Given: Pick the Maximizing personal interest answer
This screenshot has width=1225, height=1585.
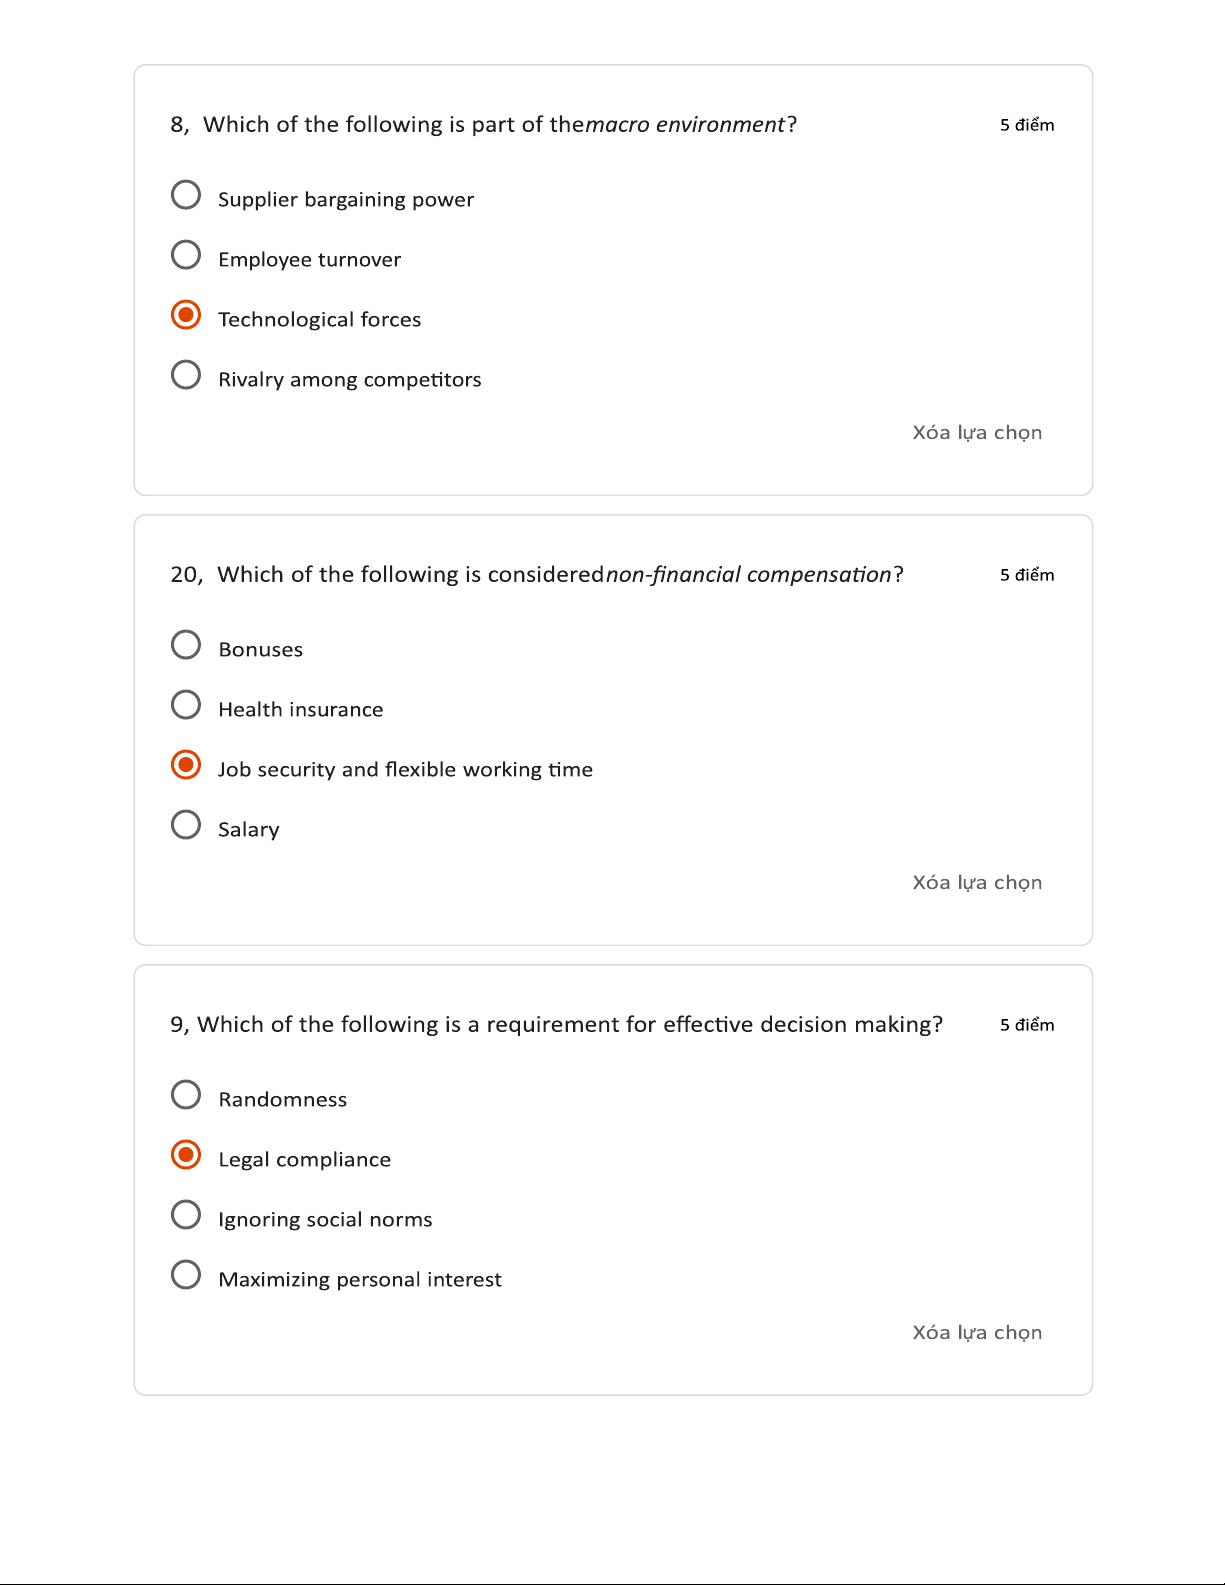Looking at the screenshot, I should 186,1275.
